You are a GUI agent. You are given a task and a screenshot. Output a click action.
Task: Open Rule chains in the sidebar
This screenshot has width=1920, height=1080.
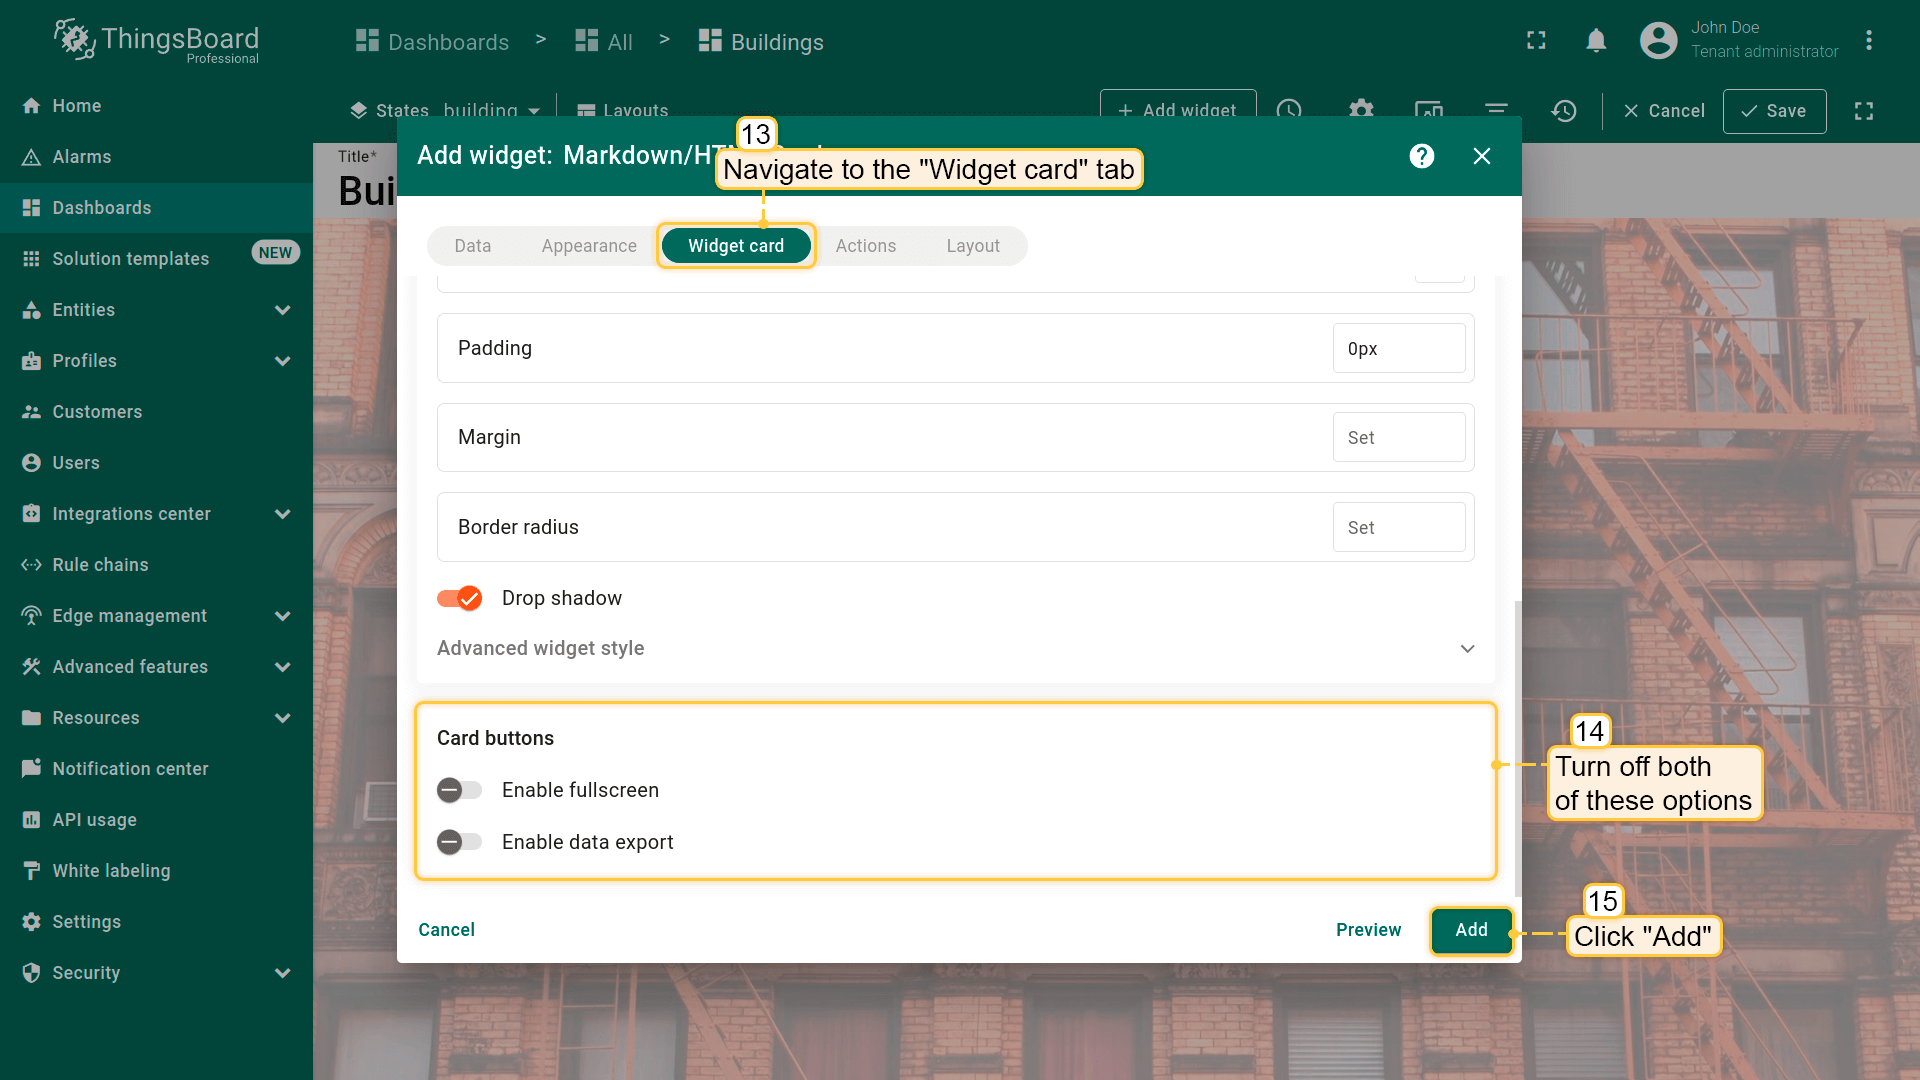coord(100,565)
